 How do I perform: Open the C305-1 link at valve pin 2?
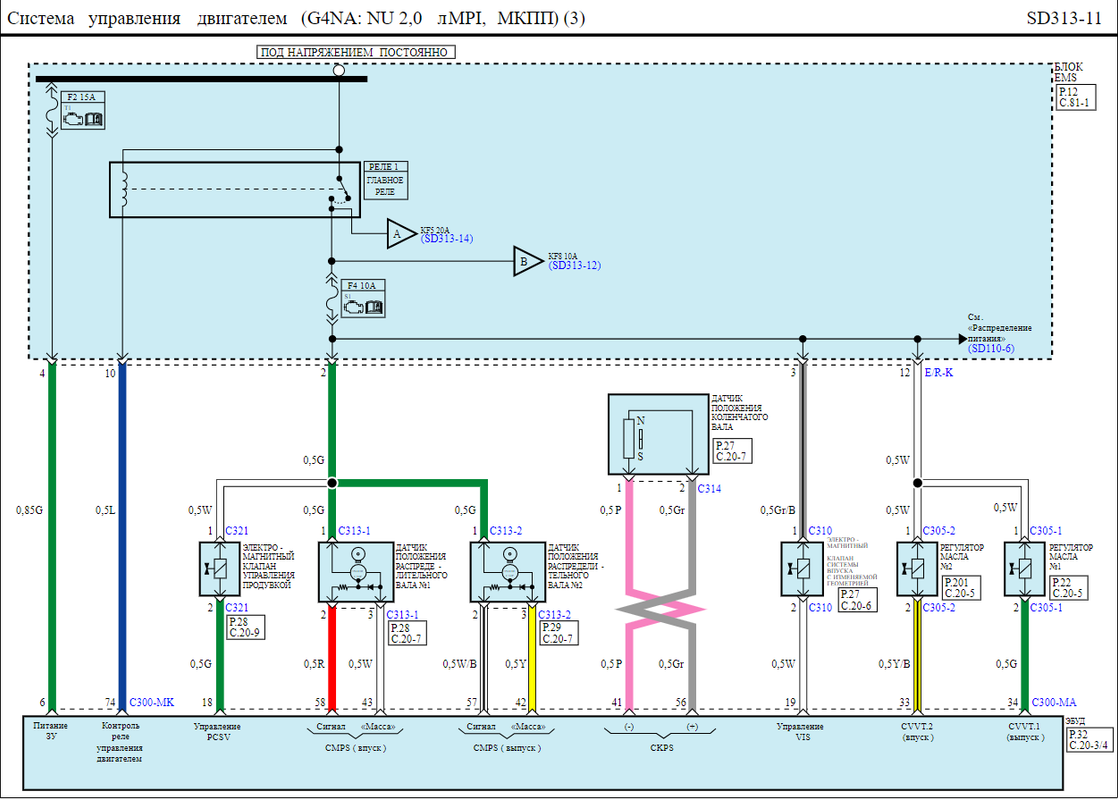pyautogui.click(x=1046, y=607)
